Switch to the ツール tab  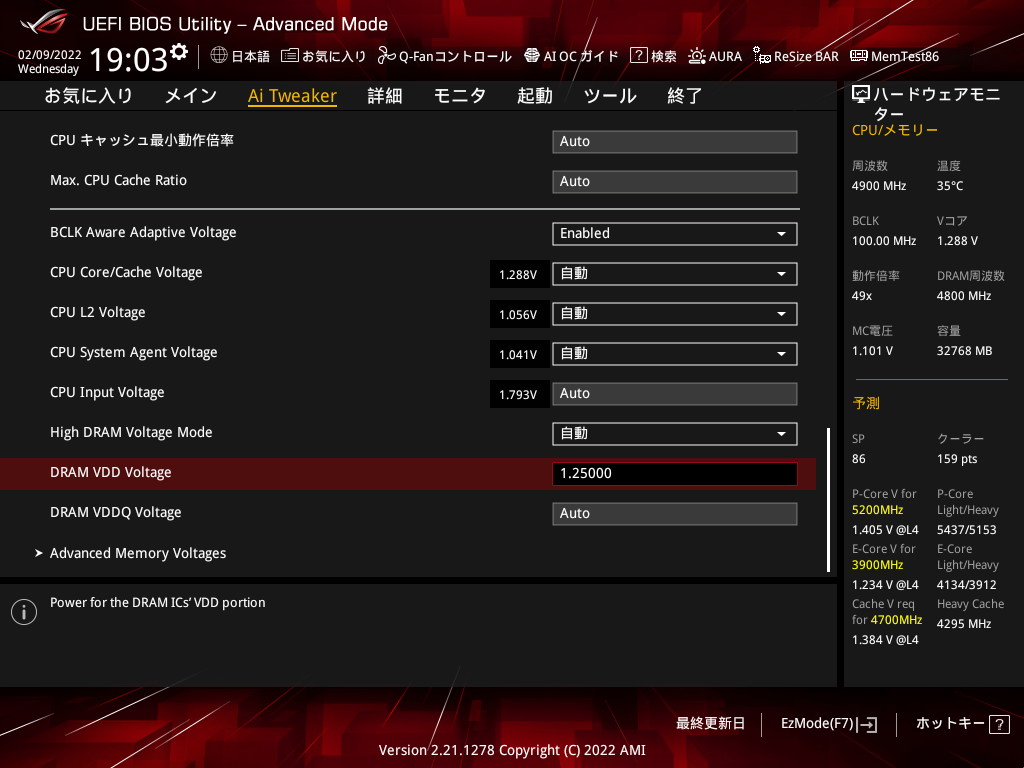(x=610, y=96)
